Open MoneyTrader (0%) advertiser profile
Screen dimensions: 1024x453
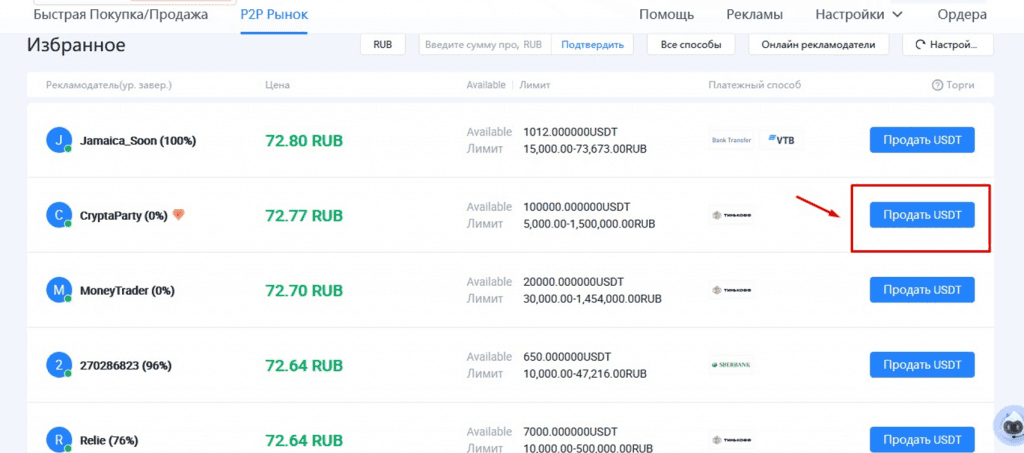[127, 290]
